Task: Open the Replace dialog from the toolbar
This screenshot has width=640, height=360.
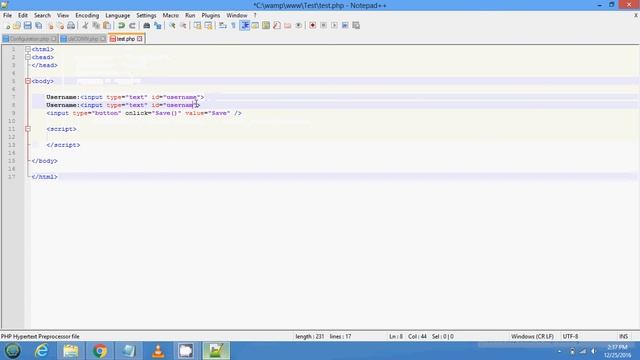Action: coord(158,26)
